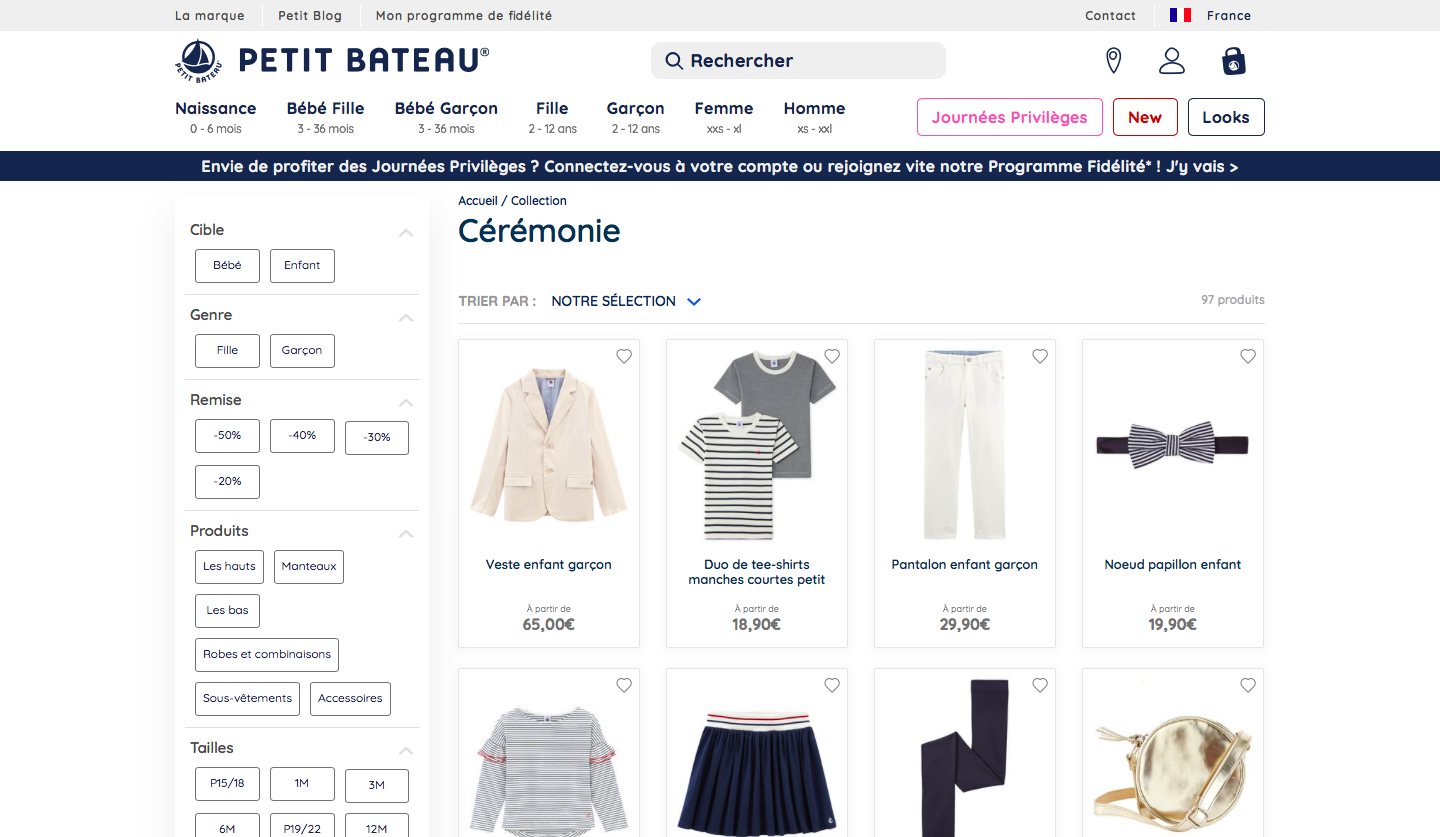This screenshot has width=1440, height=837.
Task: Select the -50% discount filter
Action: (x=227, y=436)
